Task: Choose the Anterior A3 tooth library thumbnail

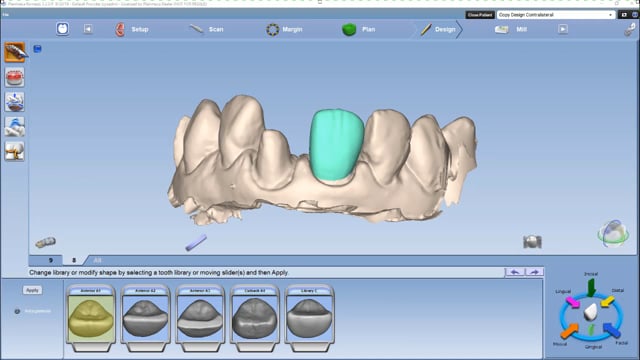Action: (x=200, y=318)
